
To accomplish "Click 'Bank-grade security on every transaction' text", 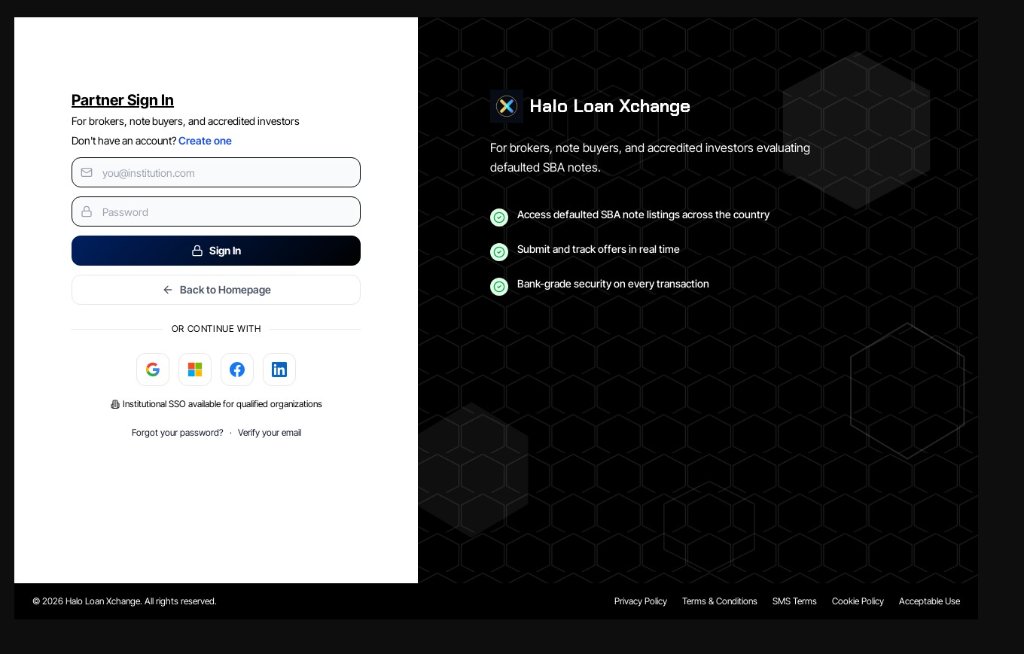I will tap(613, 284).
